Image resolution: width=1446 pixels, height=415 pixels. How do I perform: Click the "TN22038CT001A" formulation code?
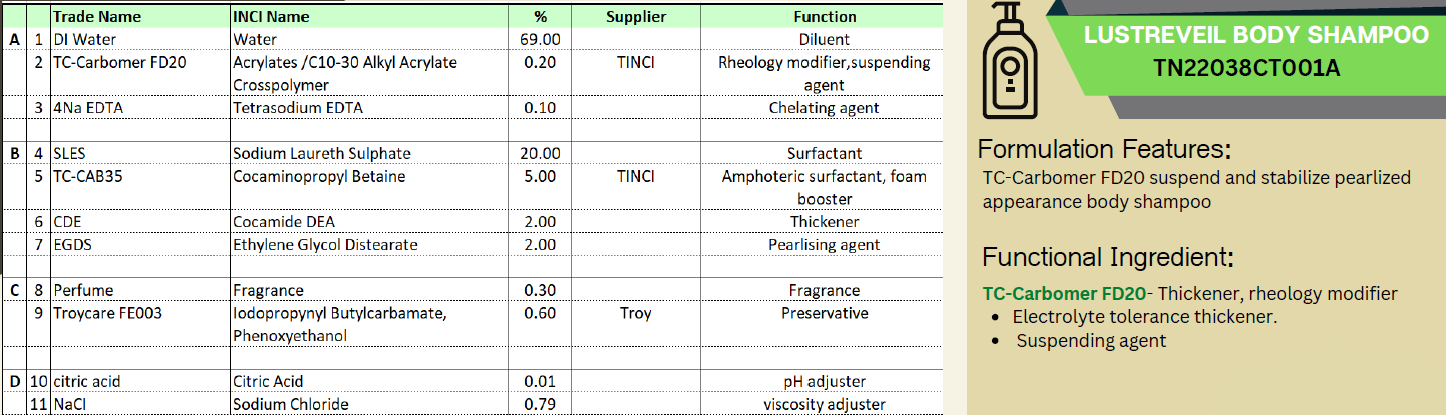[x=1246, y=69]
